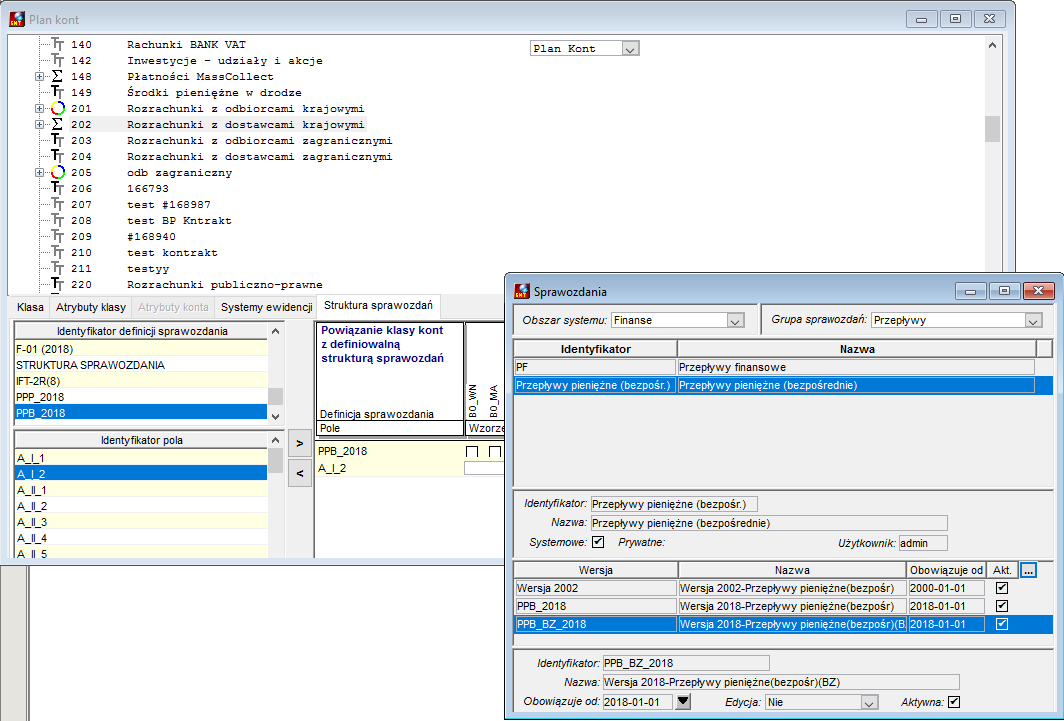Expand tree node for account 202
The image size is (1064, 721).
[39, 125]
